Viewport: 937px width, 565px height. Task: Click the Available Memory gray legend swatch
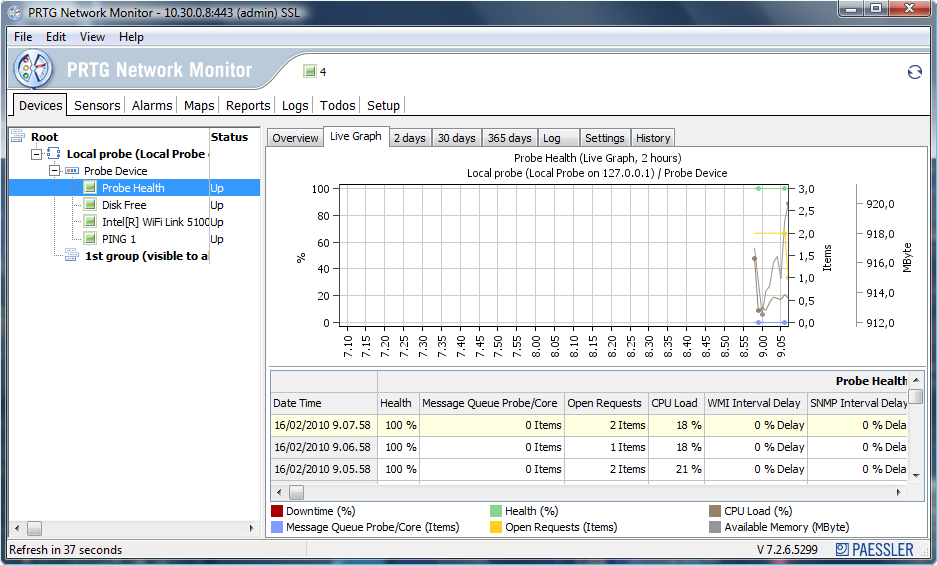tap(715, 527)
